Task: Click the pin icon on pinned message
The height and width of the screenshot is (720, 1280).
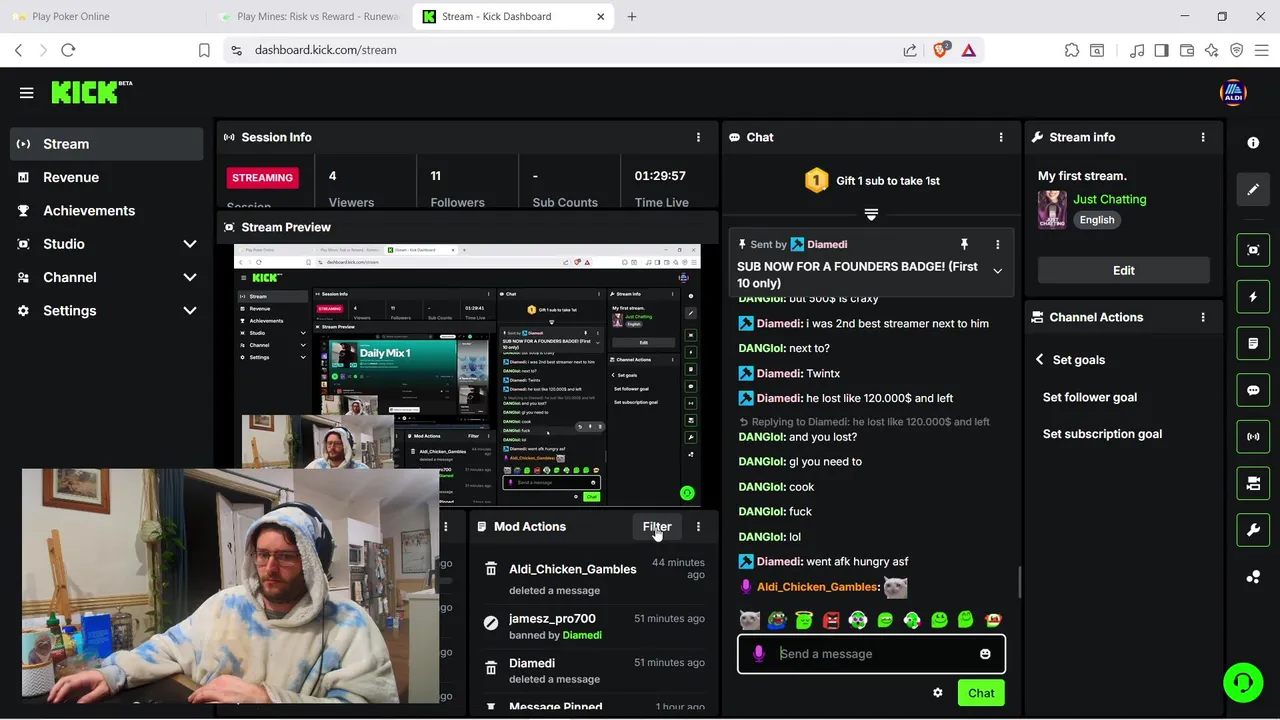Action: point(964,244)
